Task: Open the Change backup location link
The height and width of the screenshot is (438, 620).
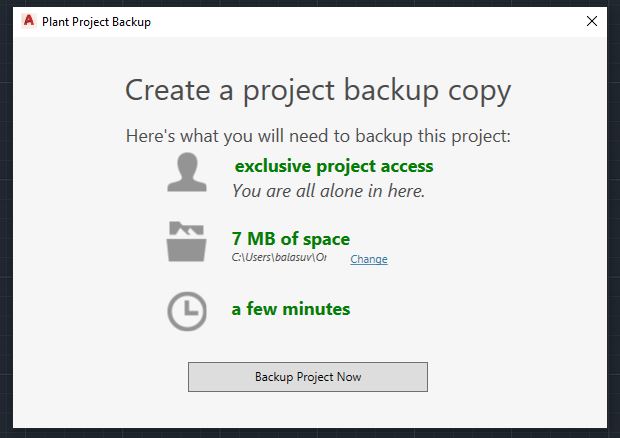Action: tap(368, 260)
